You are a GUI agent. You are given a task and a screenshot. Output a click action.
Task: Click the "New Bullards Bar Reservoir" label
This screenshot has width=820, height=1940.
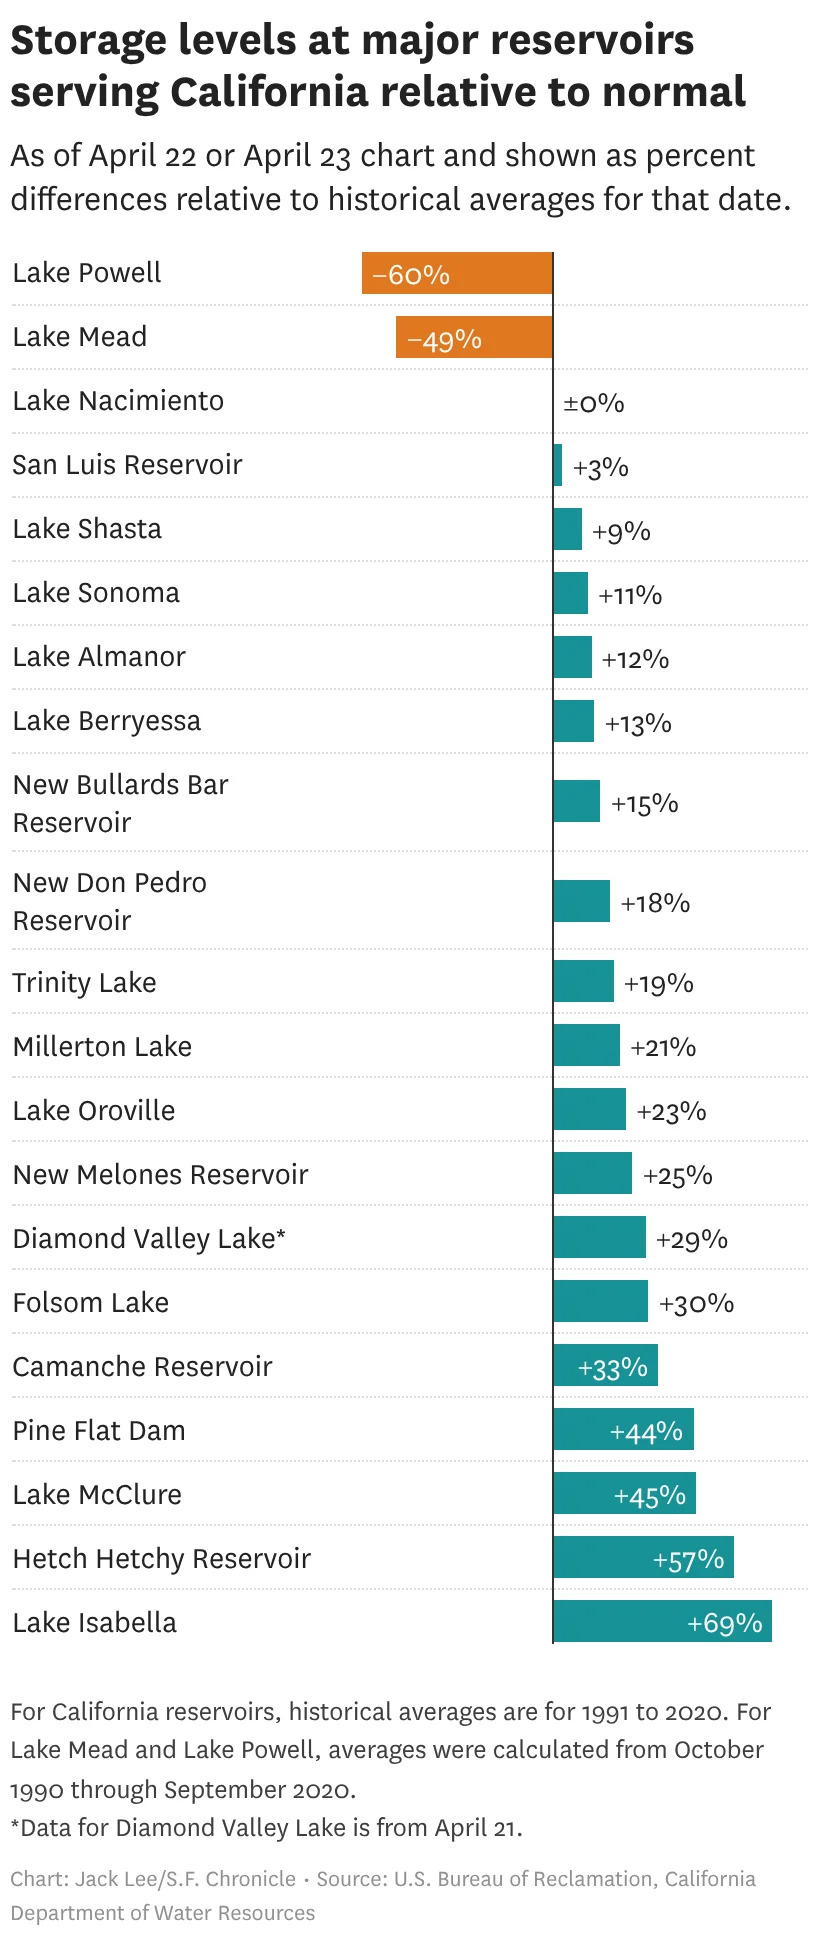click(120, 803)
